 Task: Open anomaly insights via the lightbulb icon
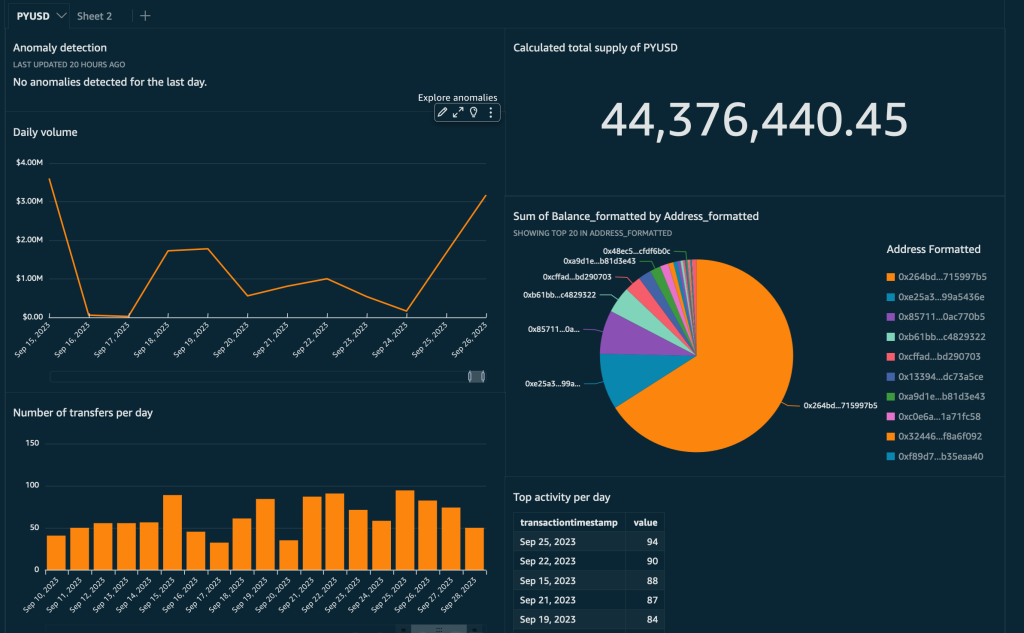tap(474, 112)
